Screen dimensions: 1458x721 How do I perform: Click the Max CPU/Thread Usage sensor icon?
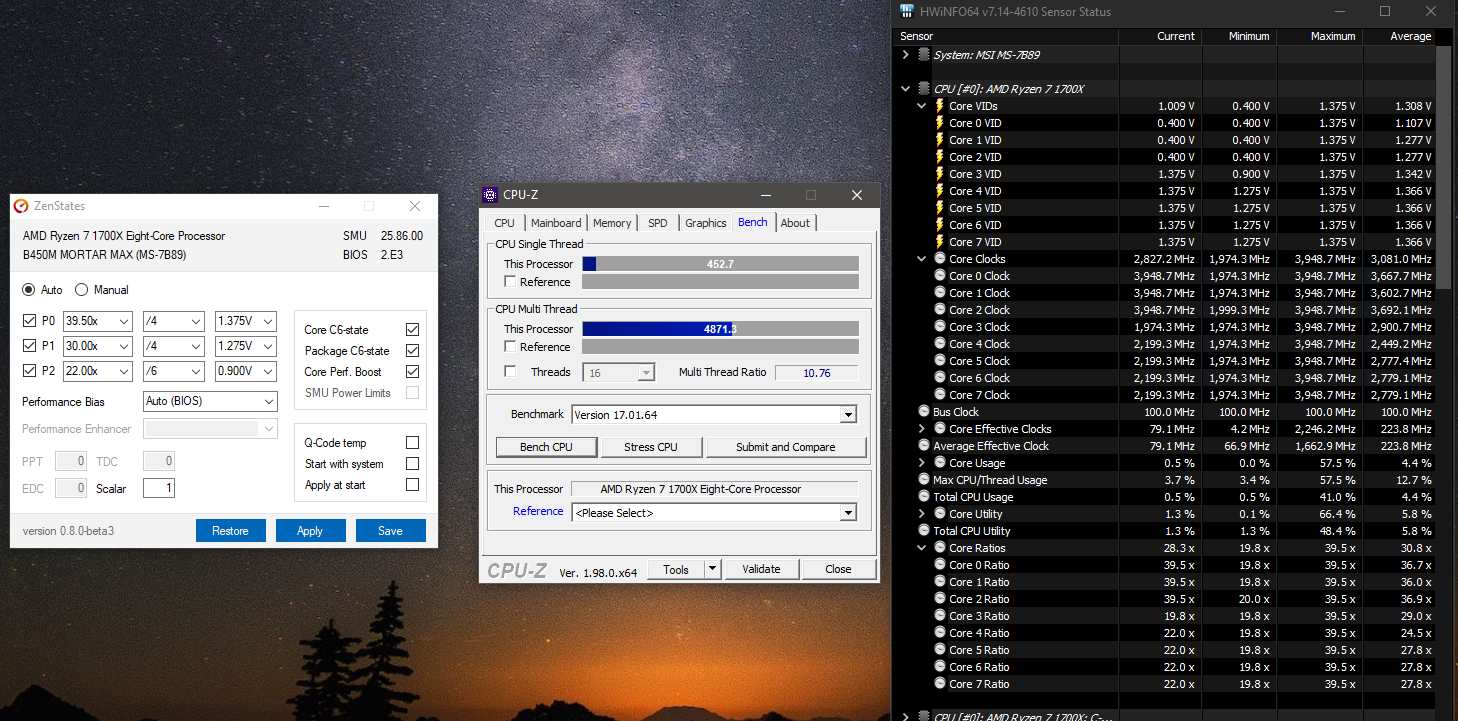(924, 480)
